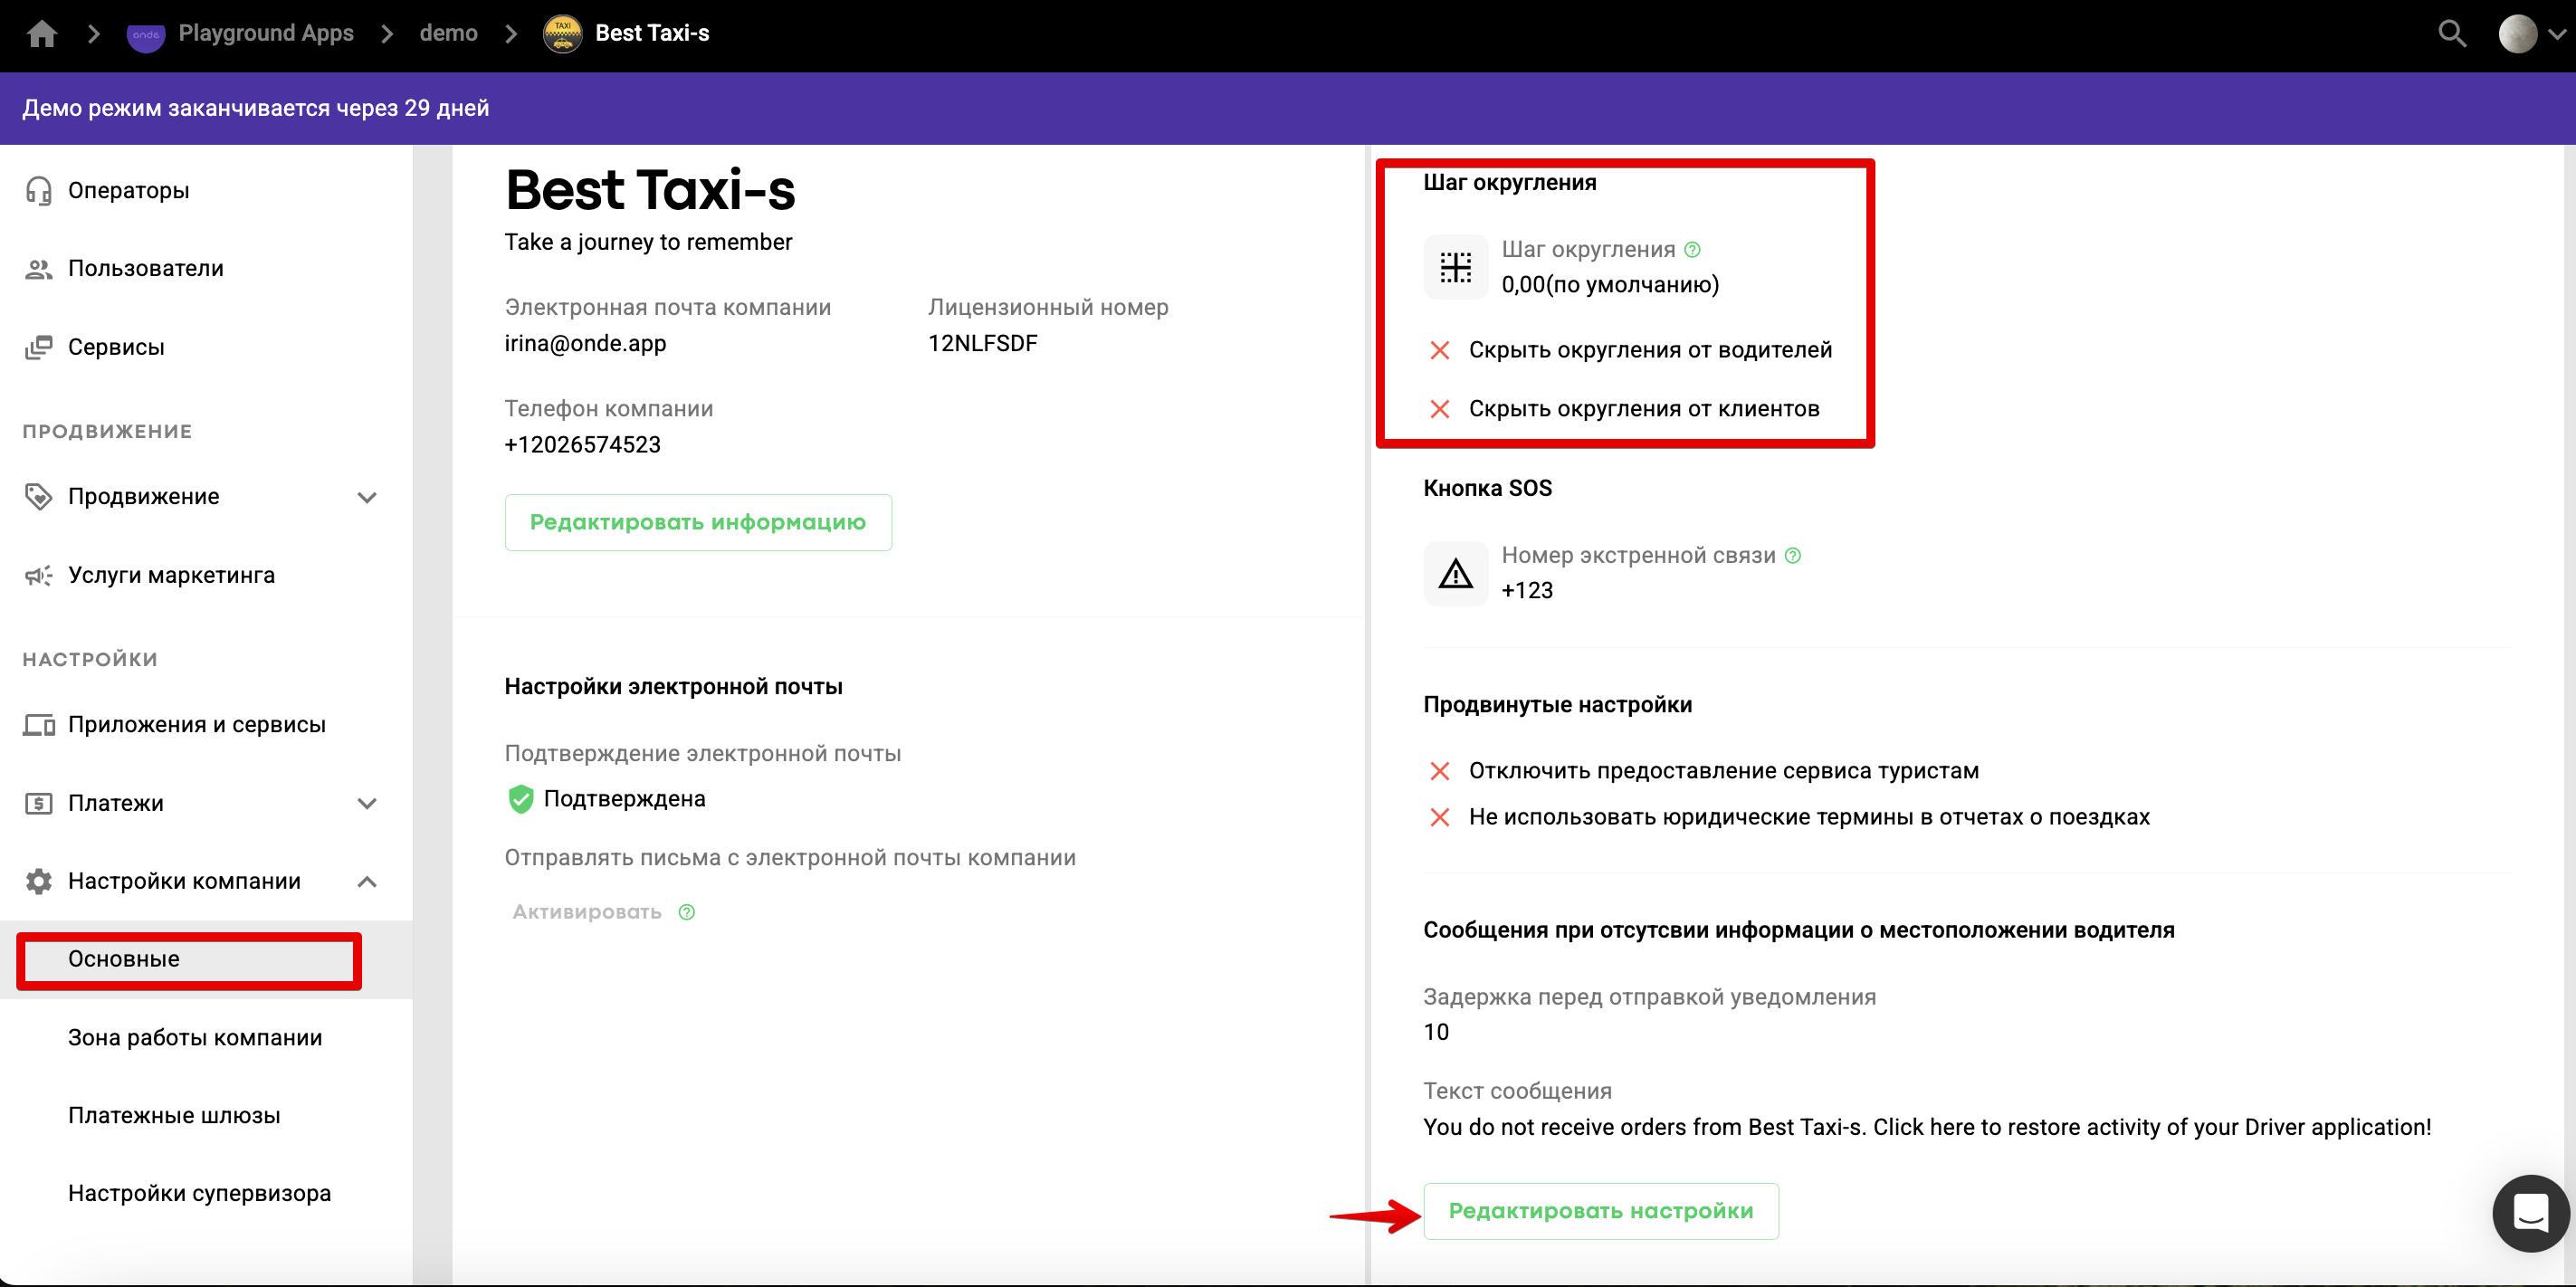Toggle Скрыть округления от клиентов

coord(1439,409)
